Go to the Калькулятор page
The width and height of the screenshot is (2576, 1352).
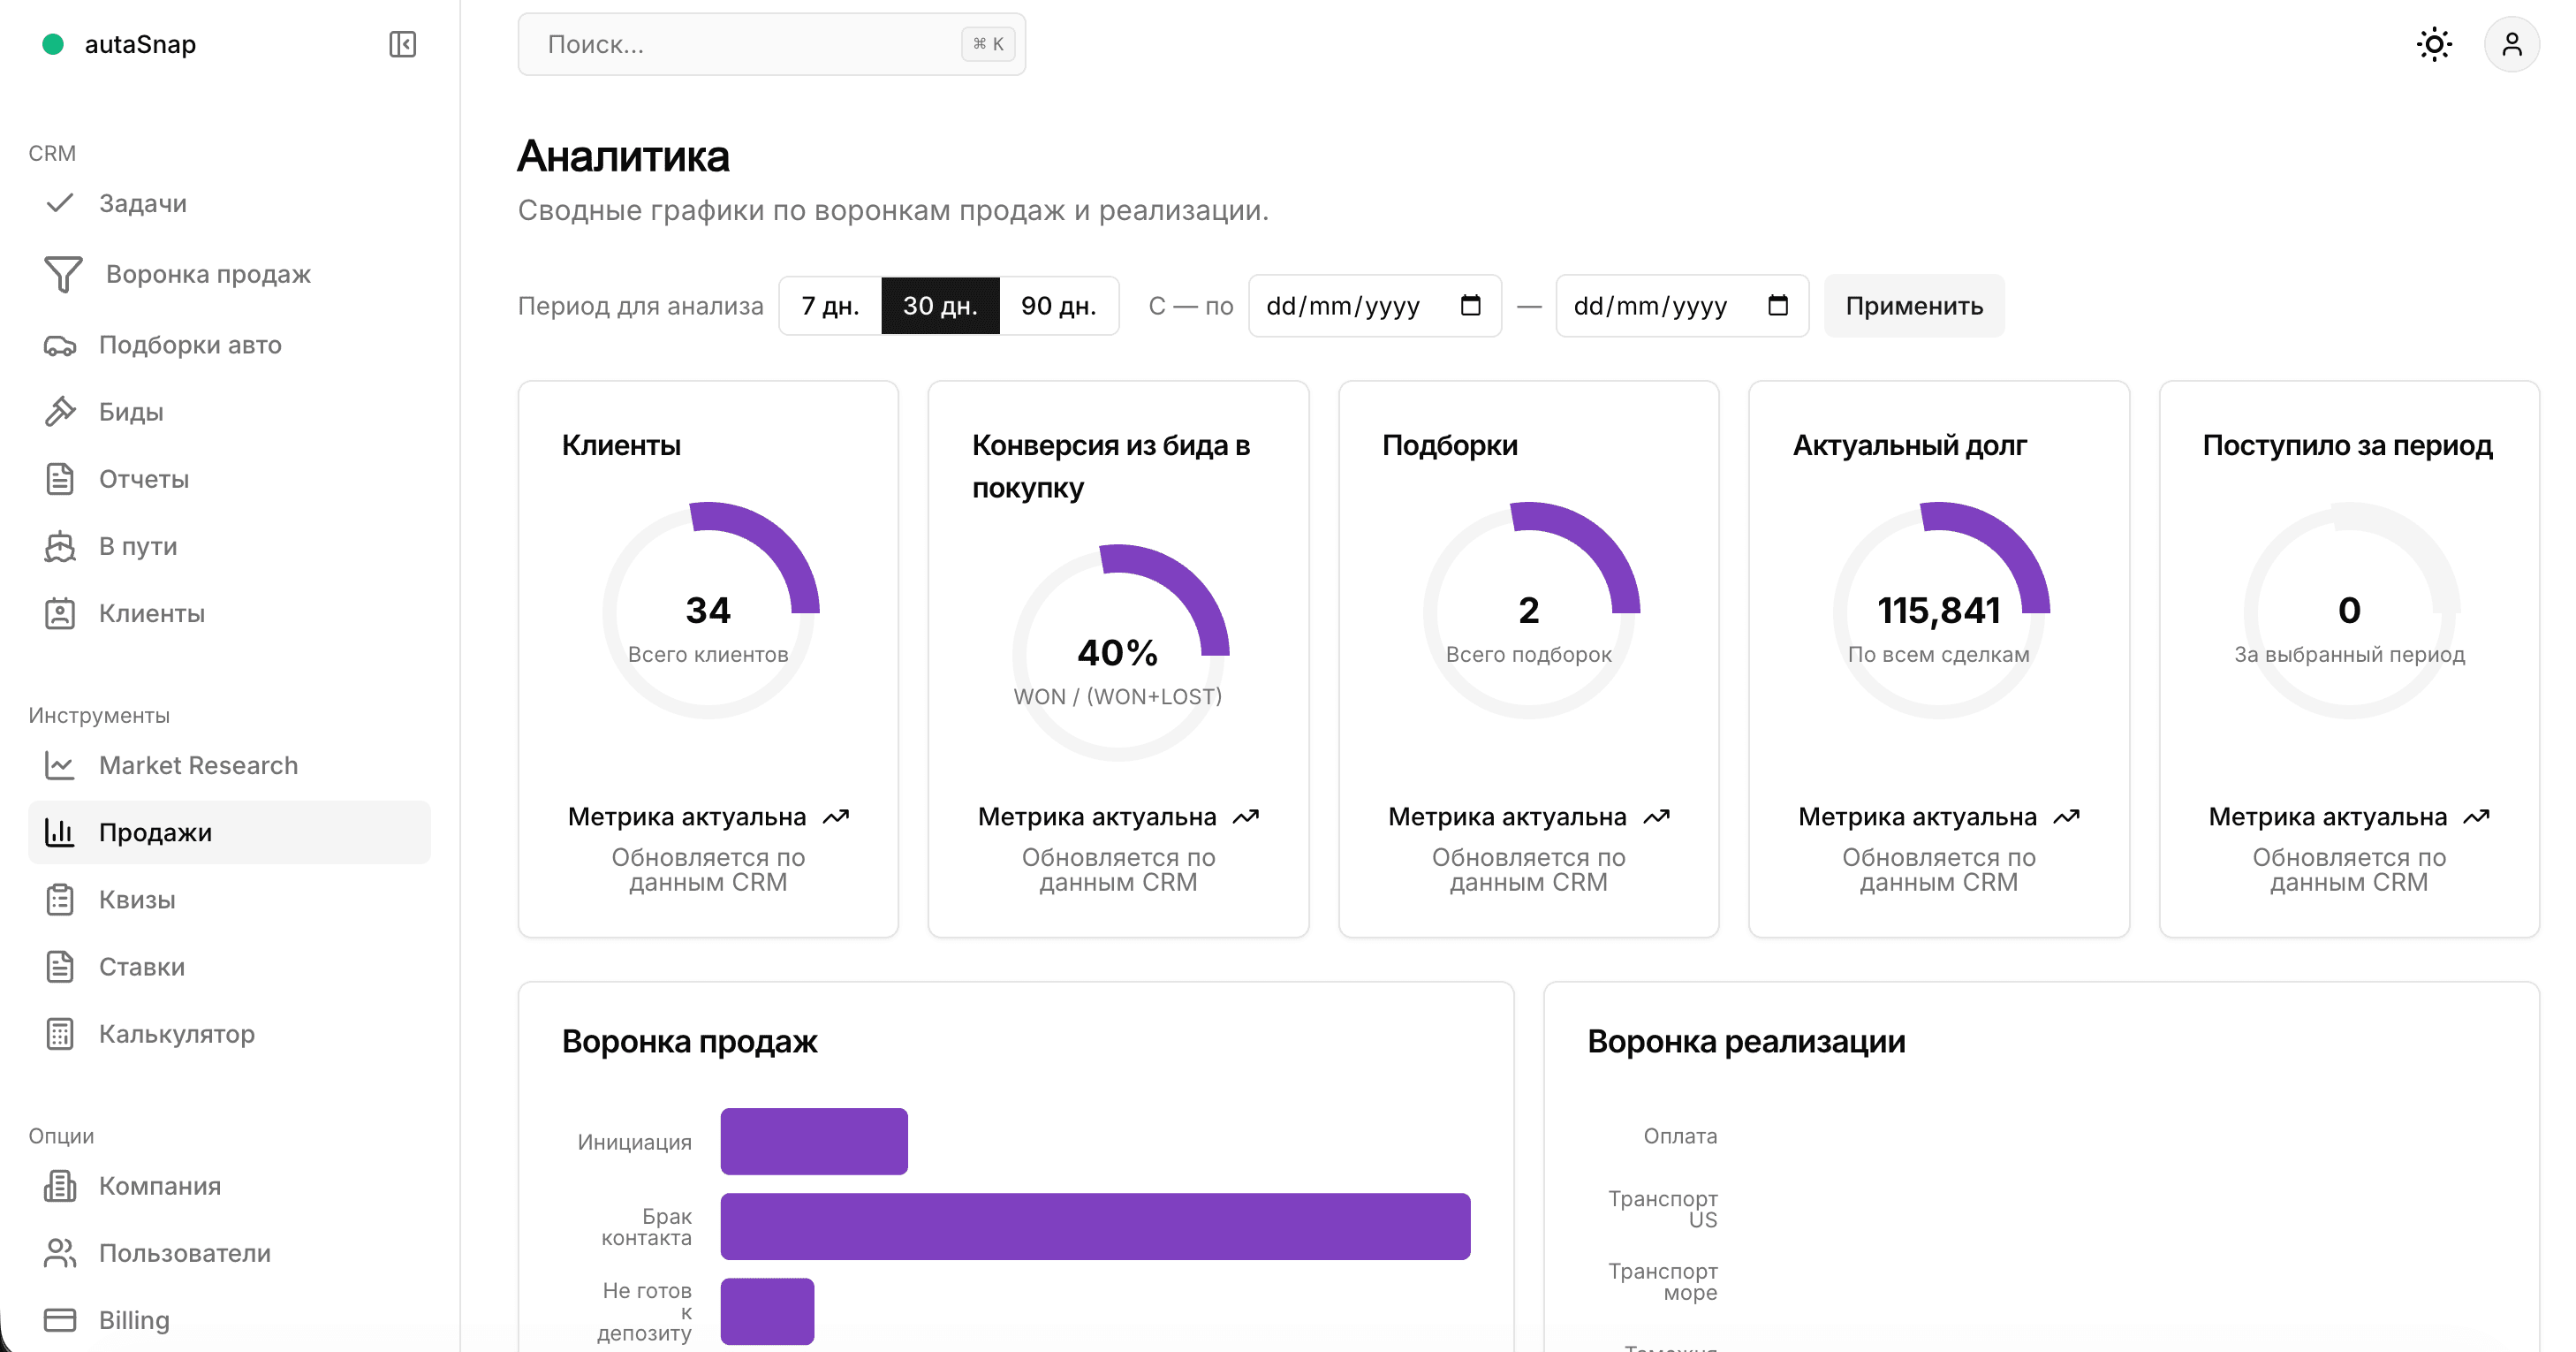pyautogui.click(x=229, y=1033)
